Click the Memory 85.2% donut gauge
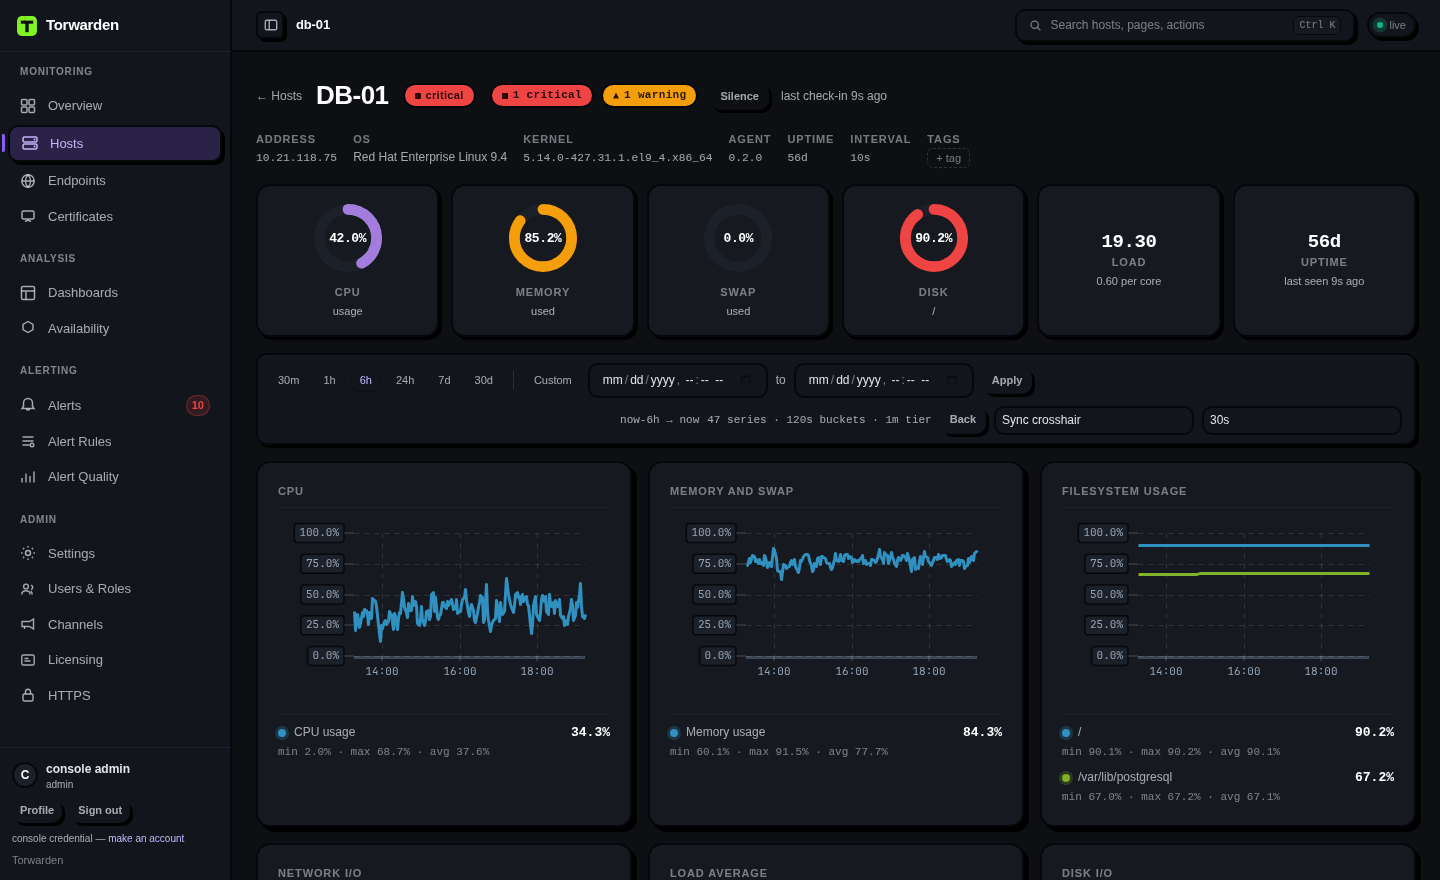 (x=543, y=238)
